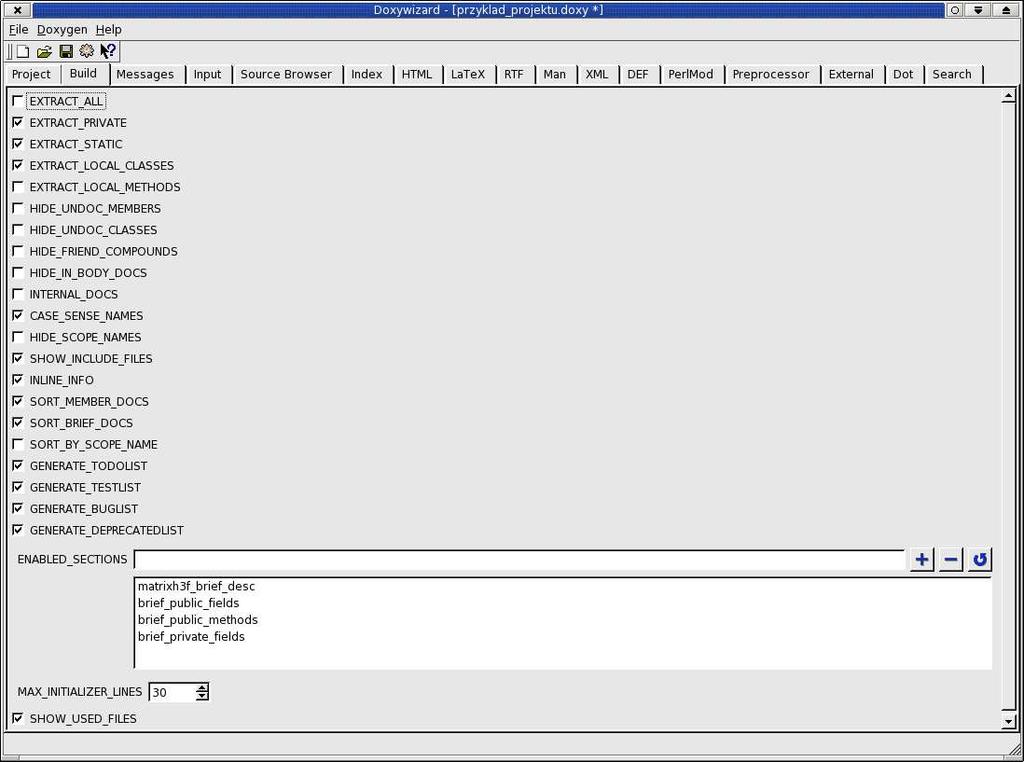The width and height of the screenshot is (1024, 762).
Task: Switch to the Project tab
Action: pos(31,74)
